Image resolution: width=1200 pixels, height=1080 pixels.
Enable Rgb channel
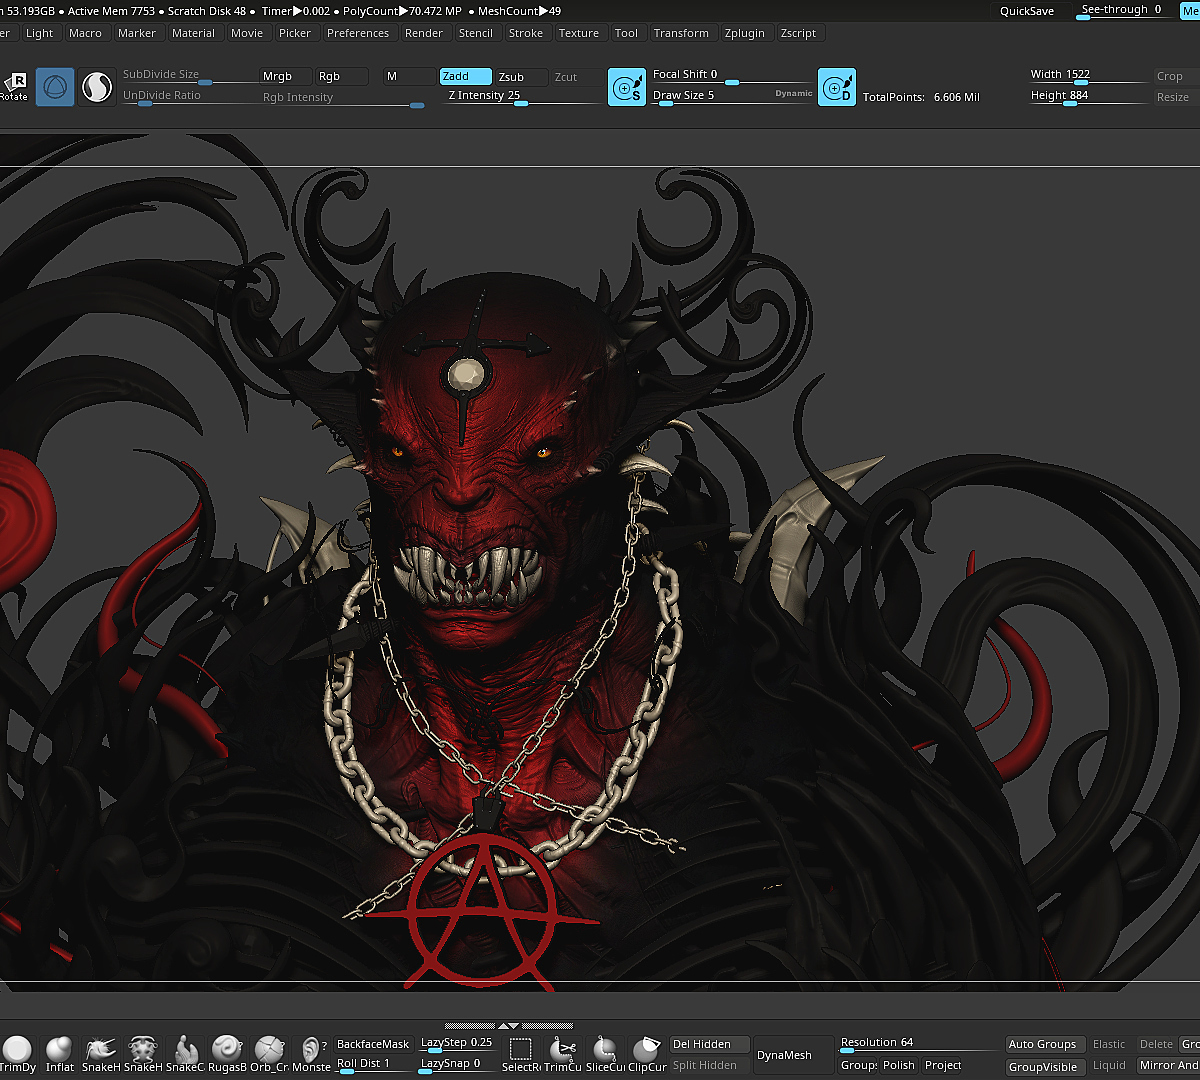pyautogui.click(x=341, y=76)
